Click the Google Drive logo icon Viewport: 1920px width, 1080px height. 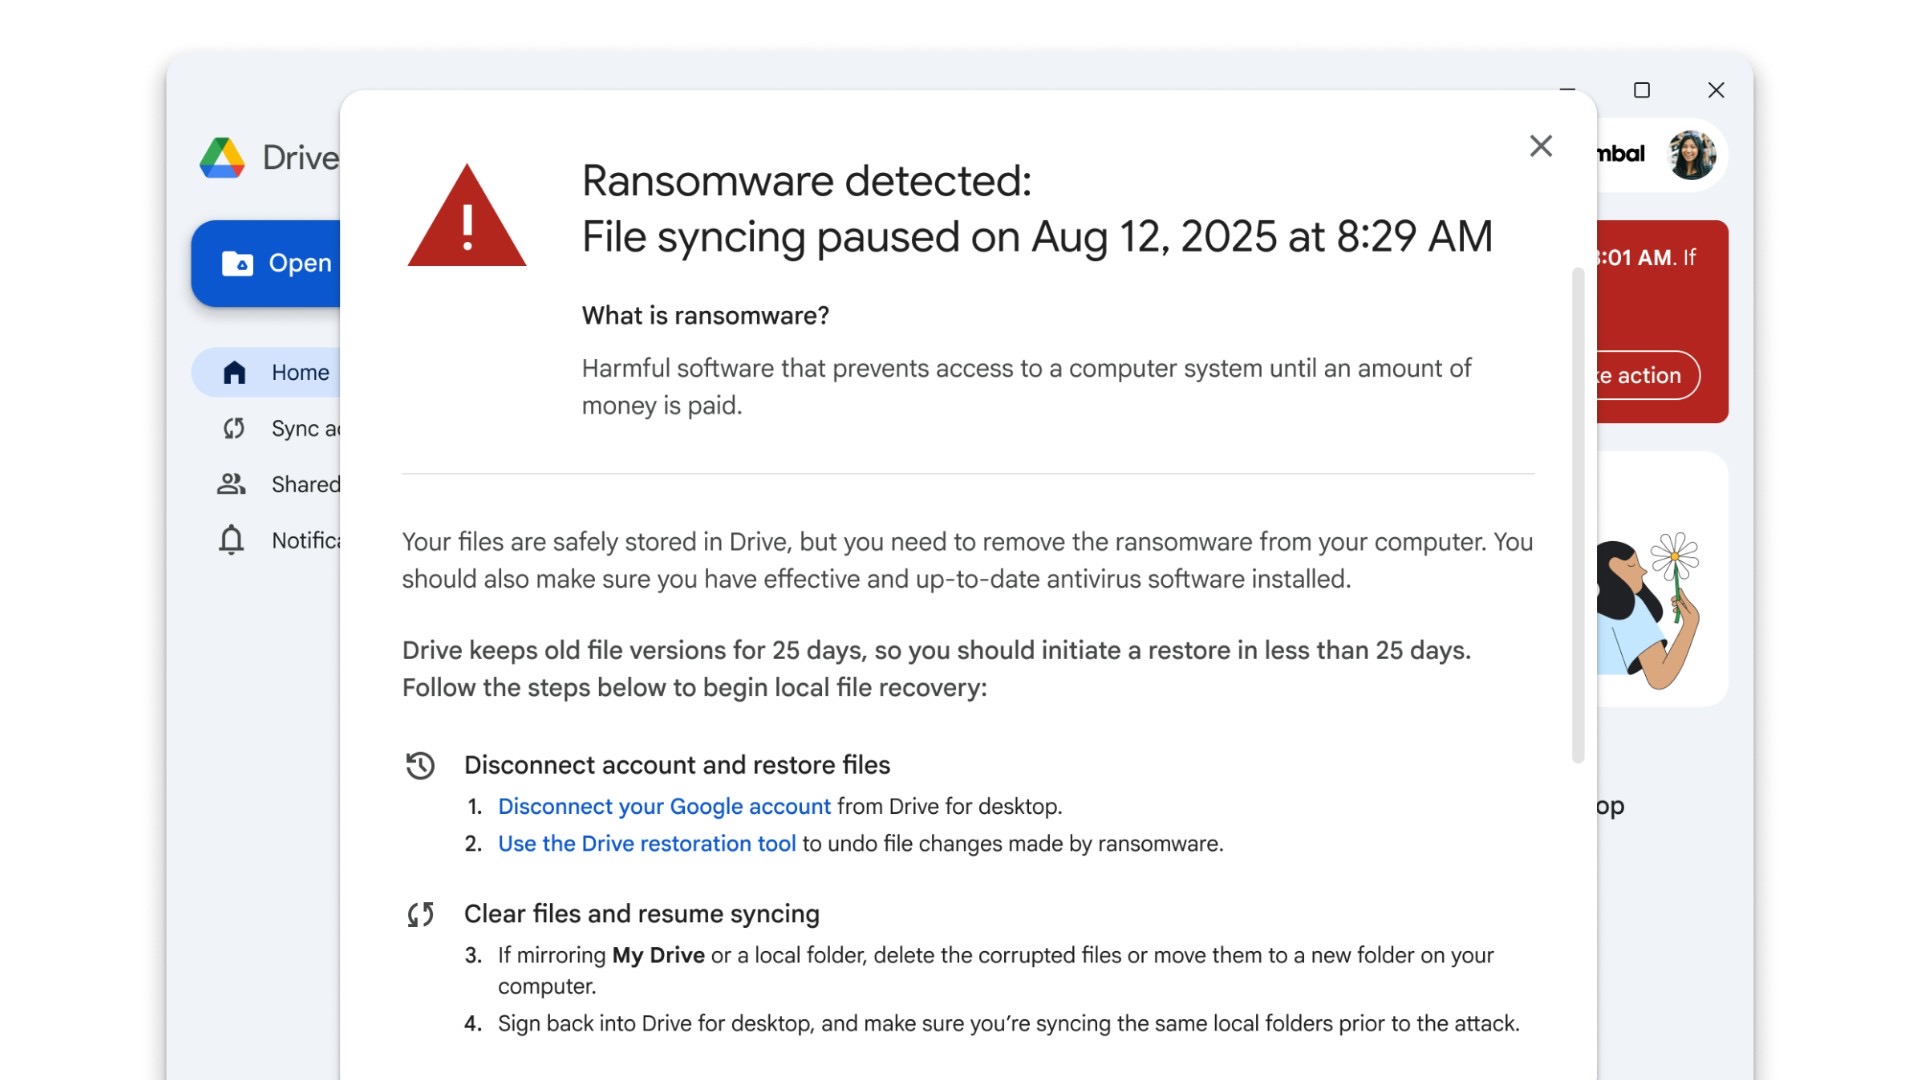222,158
